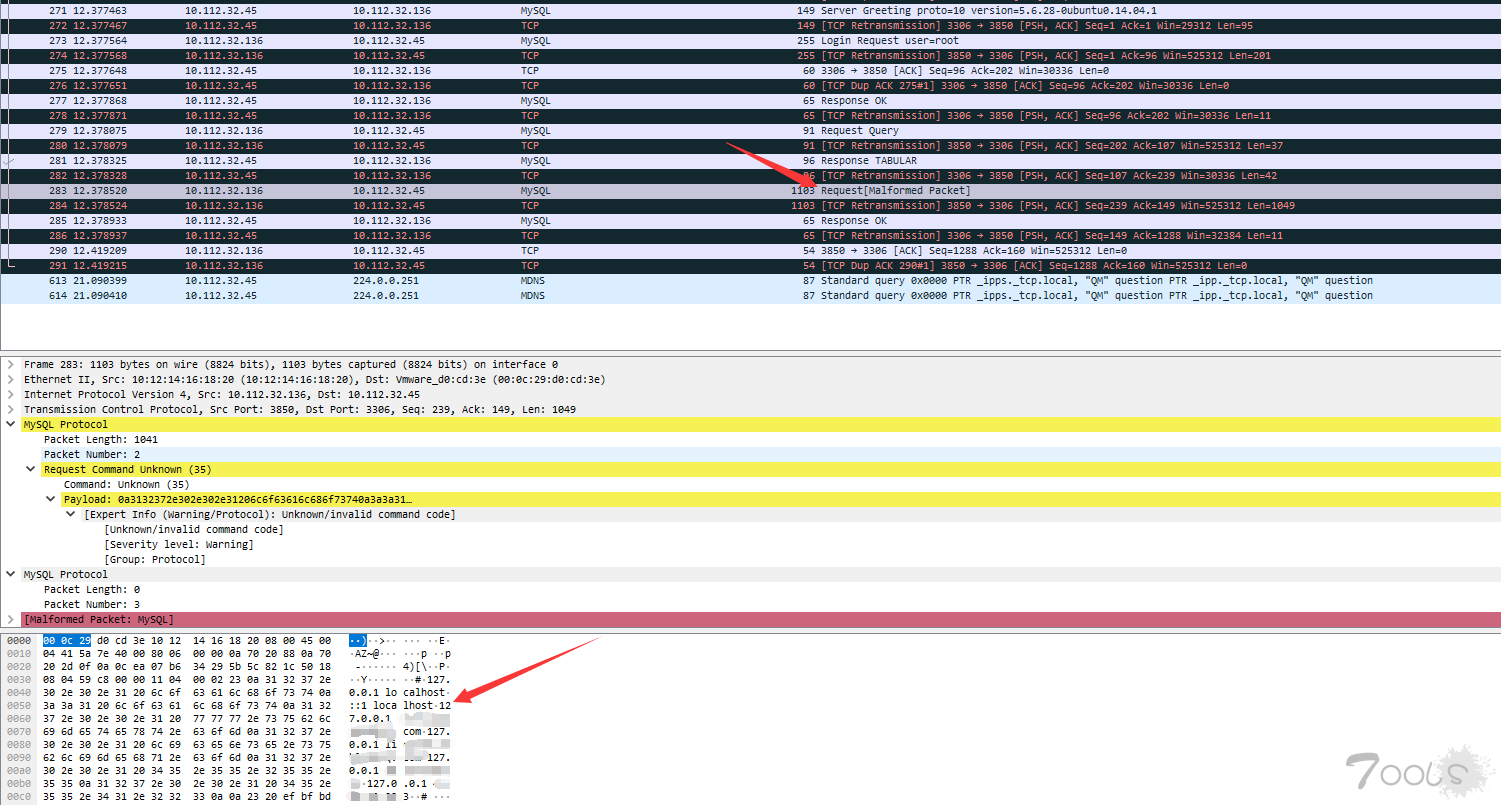Select packet 614 MDNS query row
The height and width of the screenshot is (805, 1501).
tap(750, 295)
